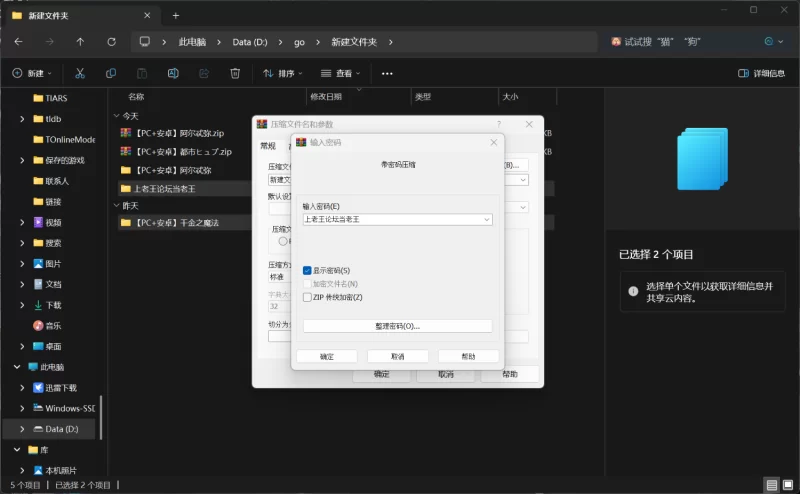Enable the ZIP 传统加密(Z) checkbox
800x494 pixels.
pyautogui.click(x=307, y=297)
